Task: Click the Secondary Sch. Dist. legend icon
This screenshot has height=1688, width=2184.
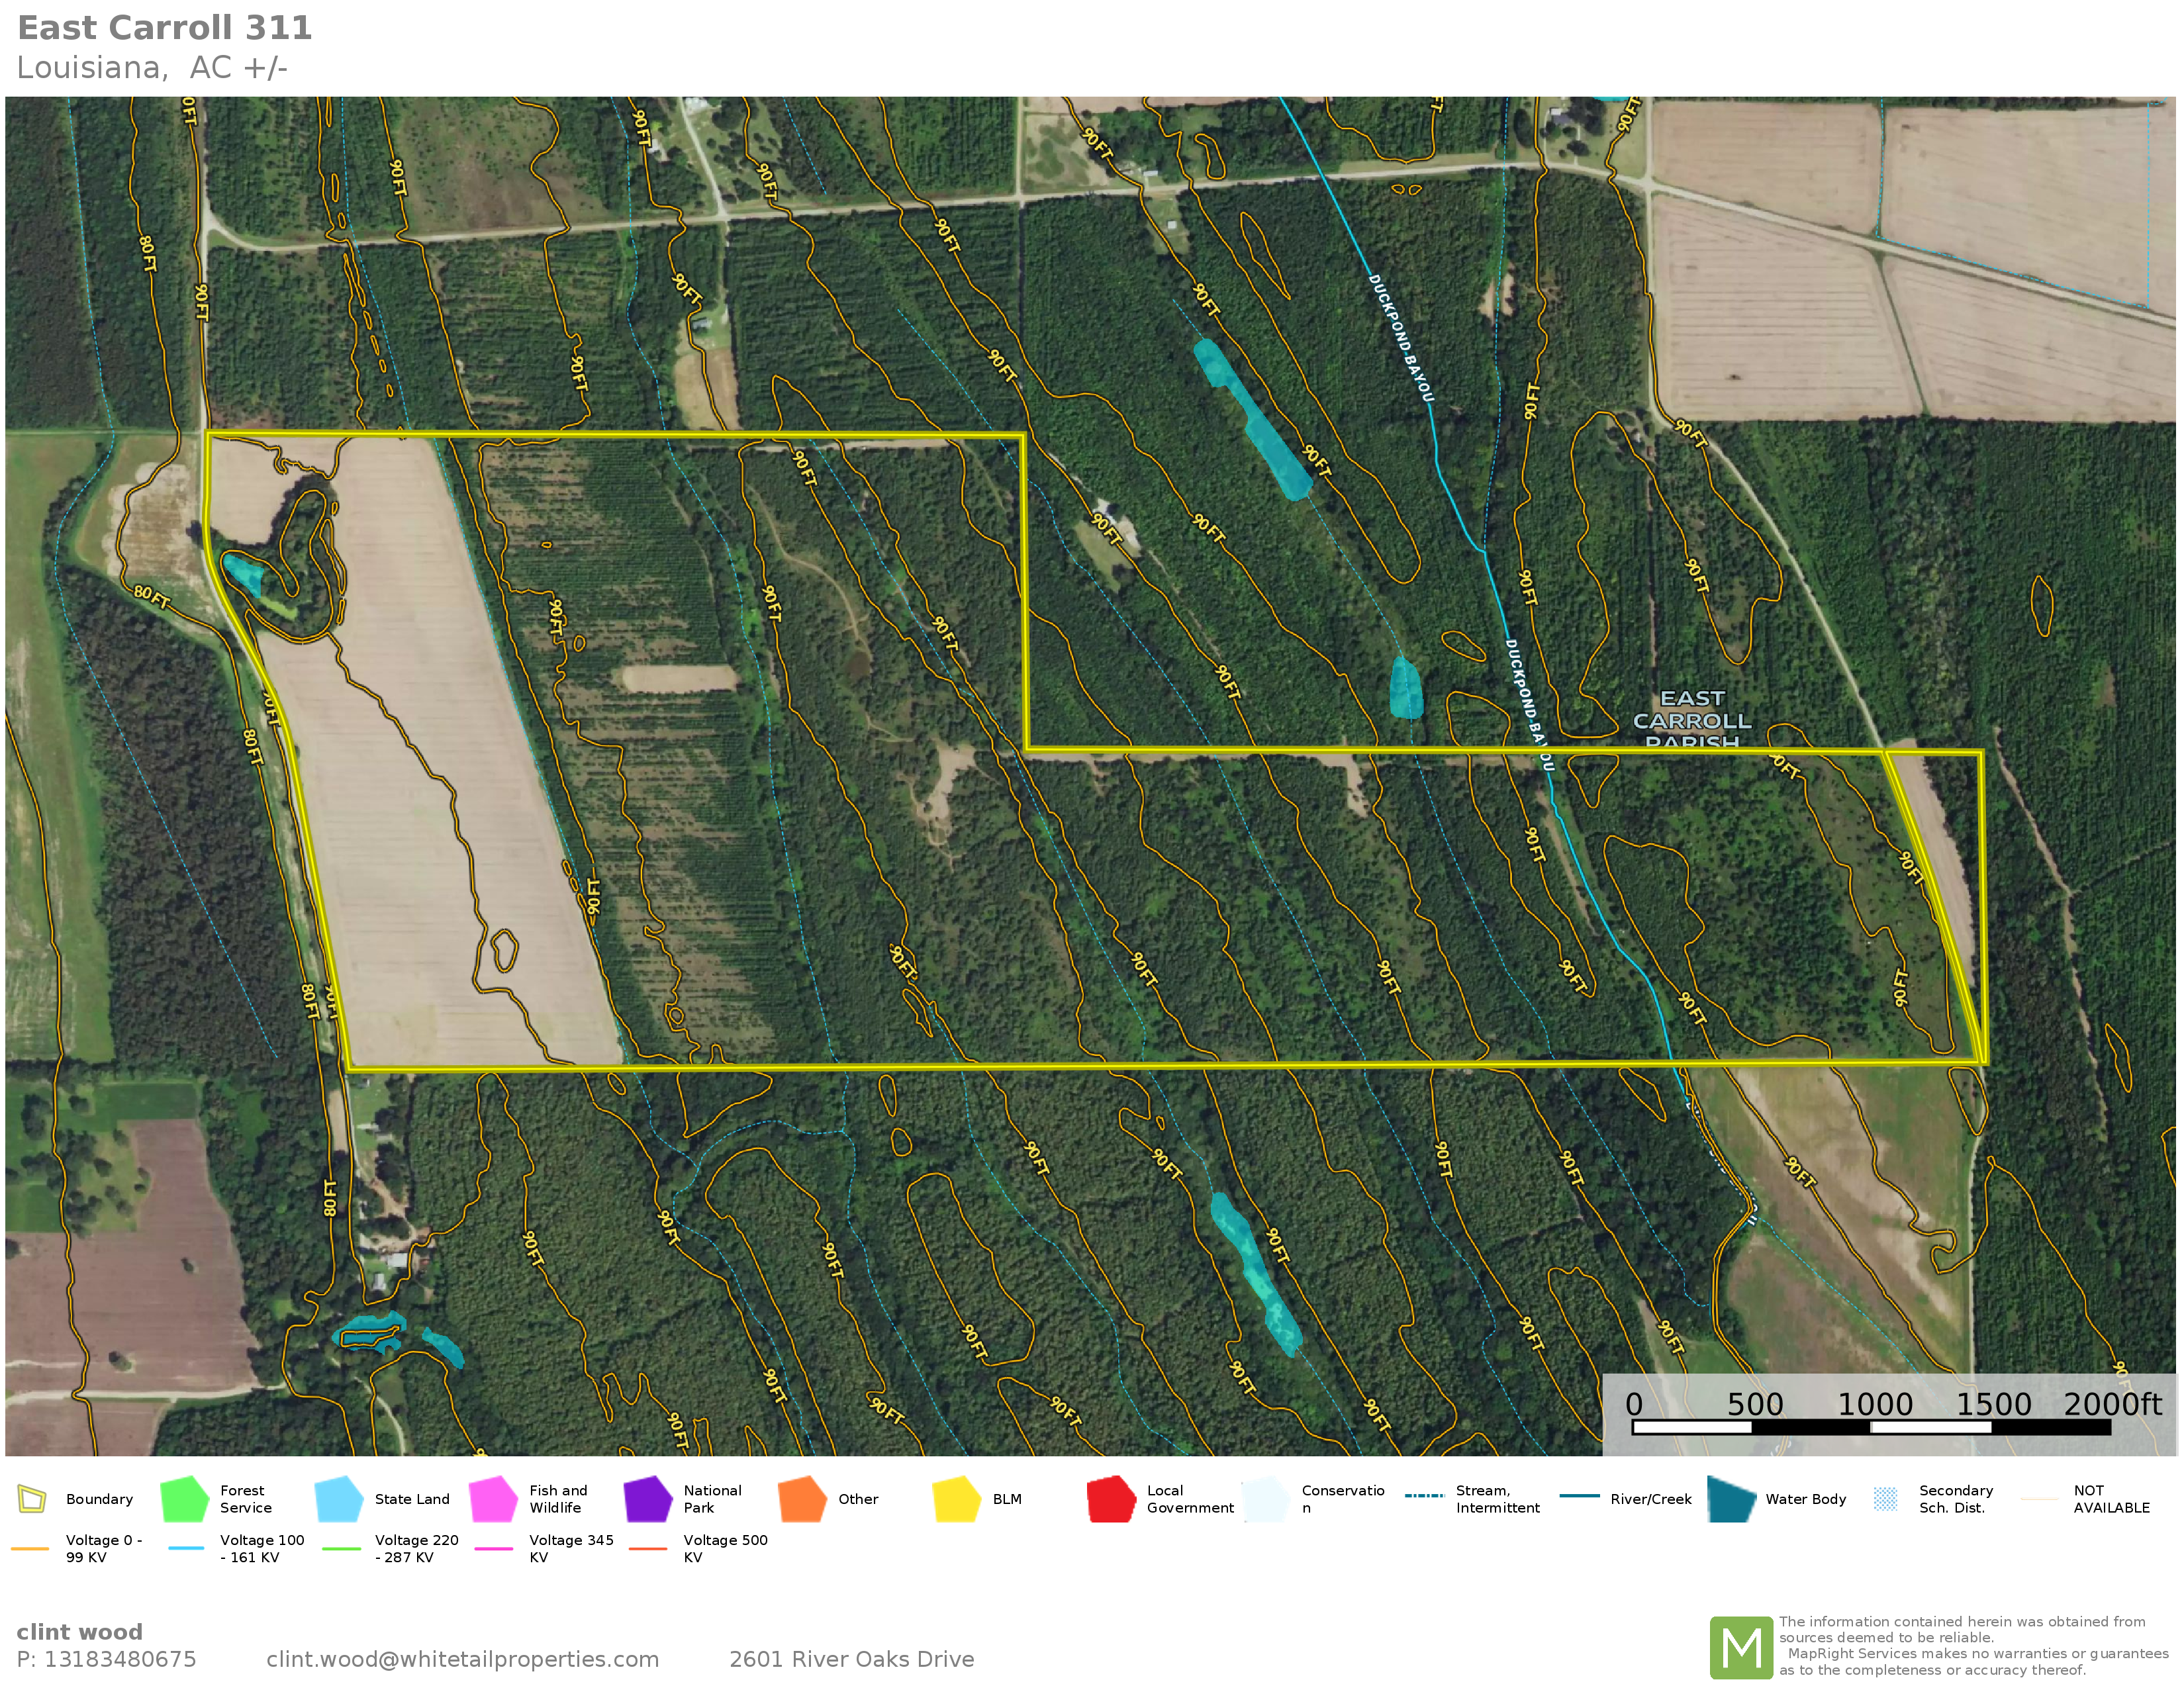Action: (x=1885, y=1499)
